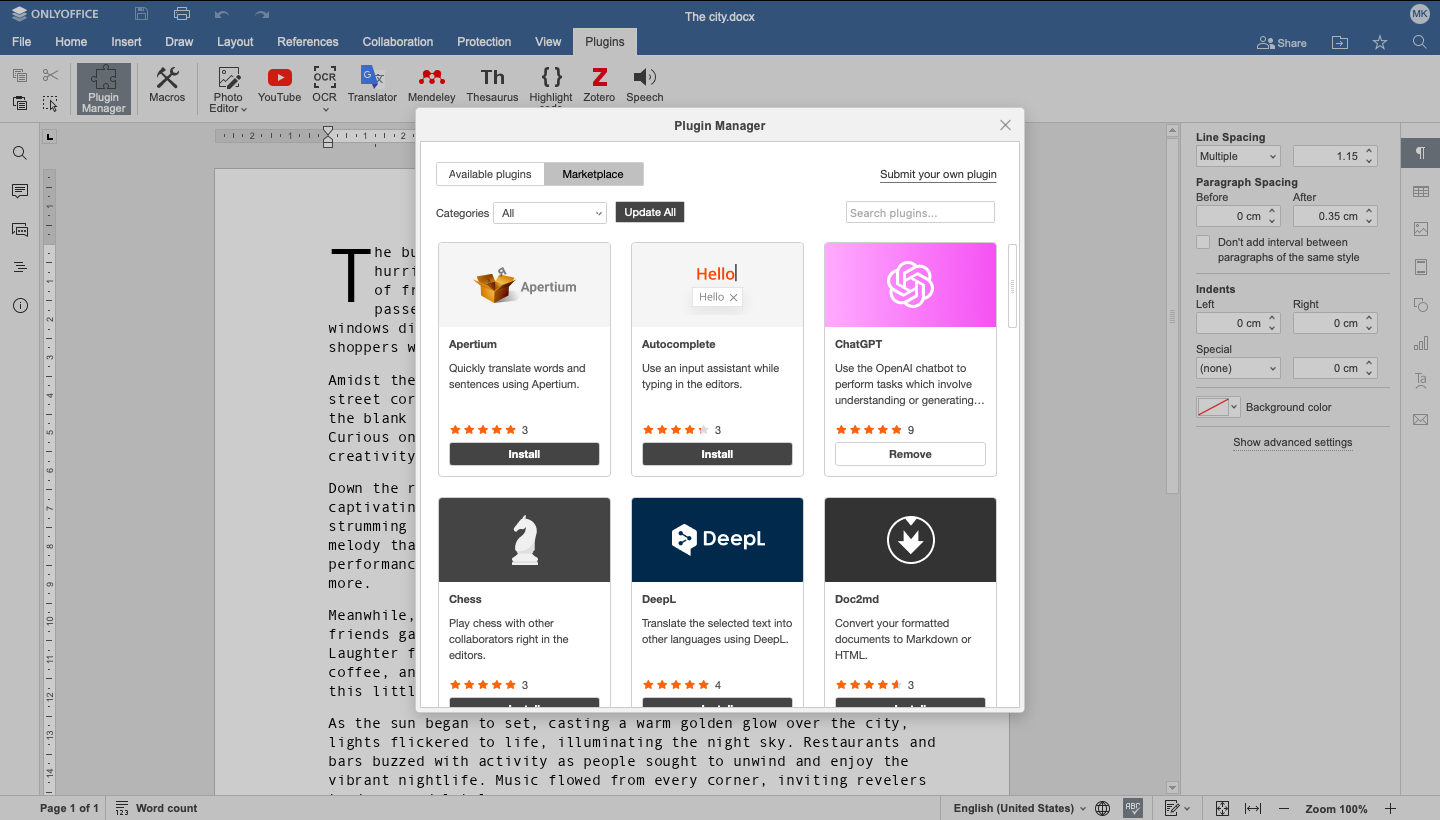Open the YouTube plugin
Screen dimensions: 1440x820
279,85
